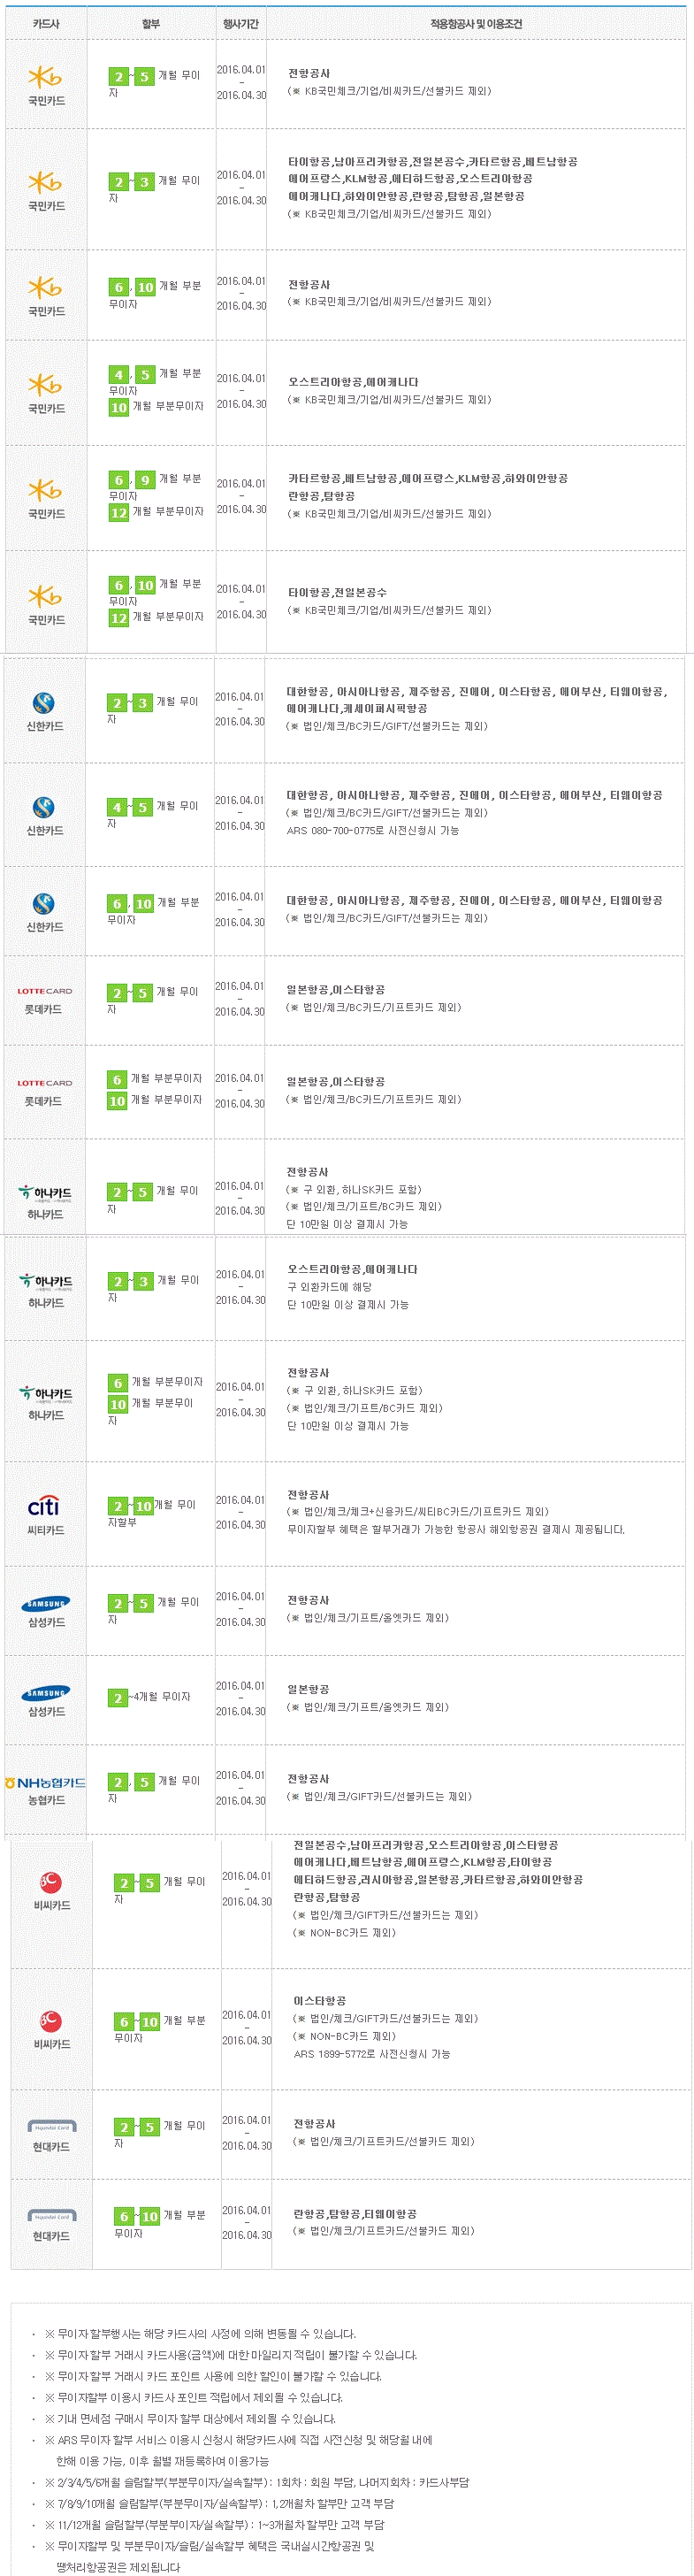
Task: Click the green 2 badge in the 씨티카드 row
Action: [118, 1506]
